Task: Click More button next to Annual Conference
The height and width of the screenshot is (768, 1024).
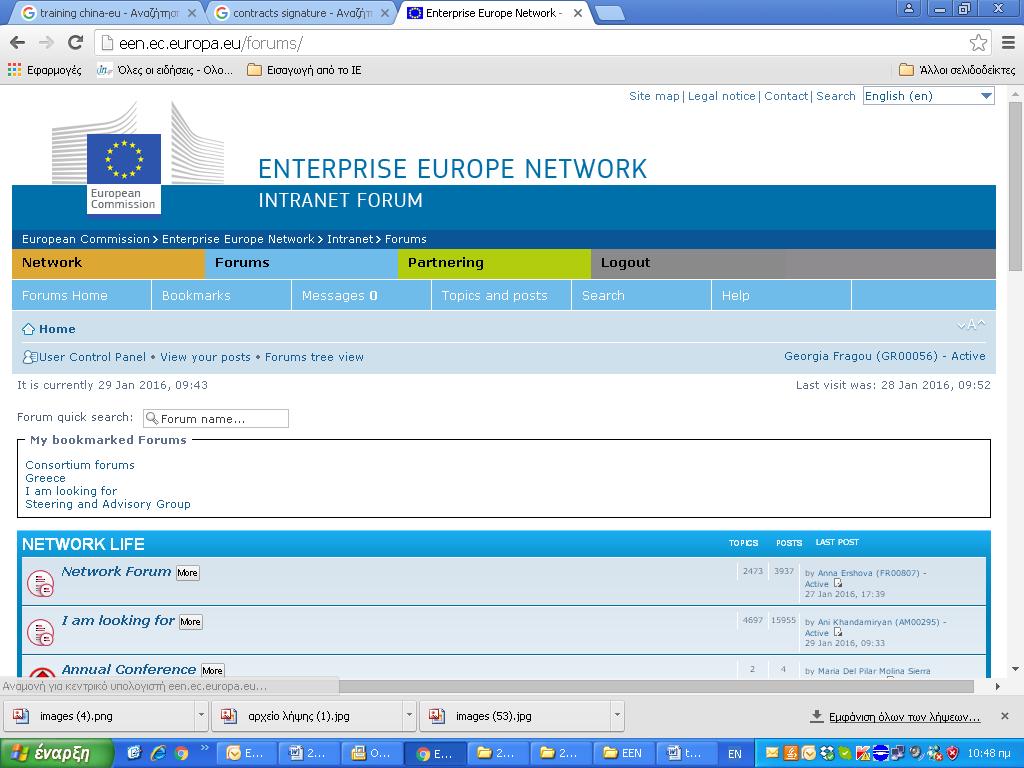Action: [x=212, y=670]
